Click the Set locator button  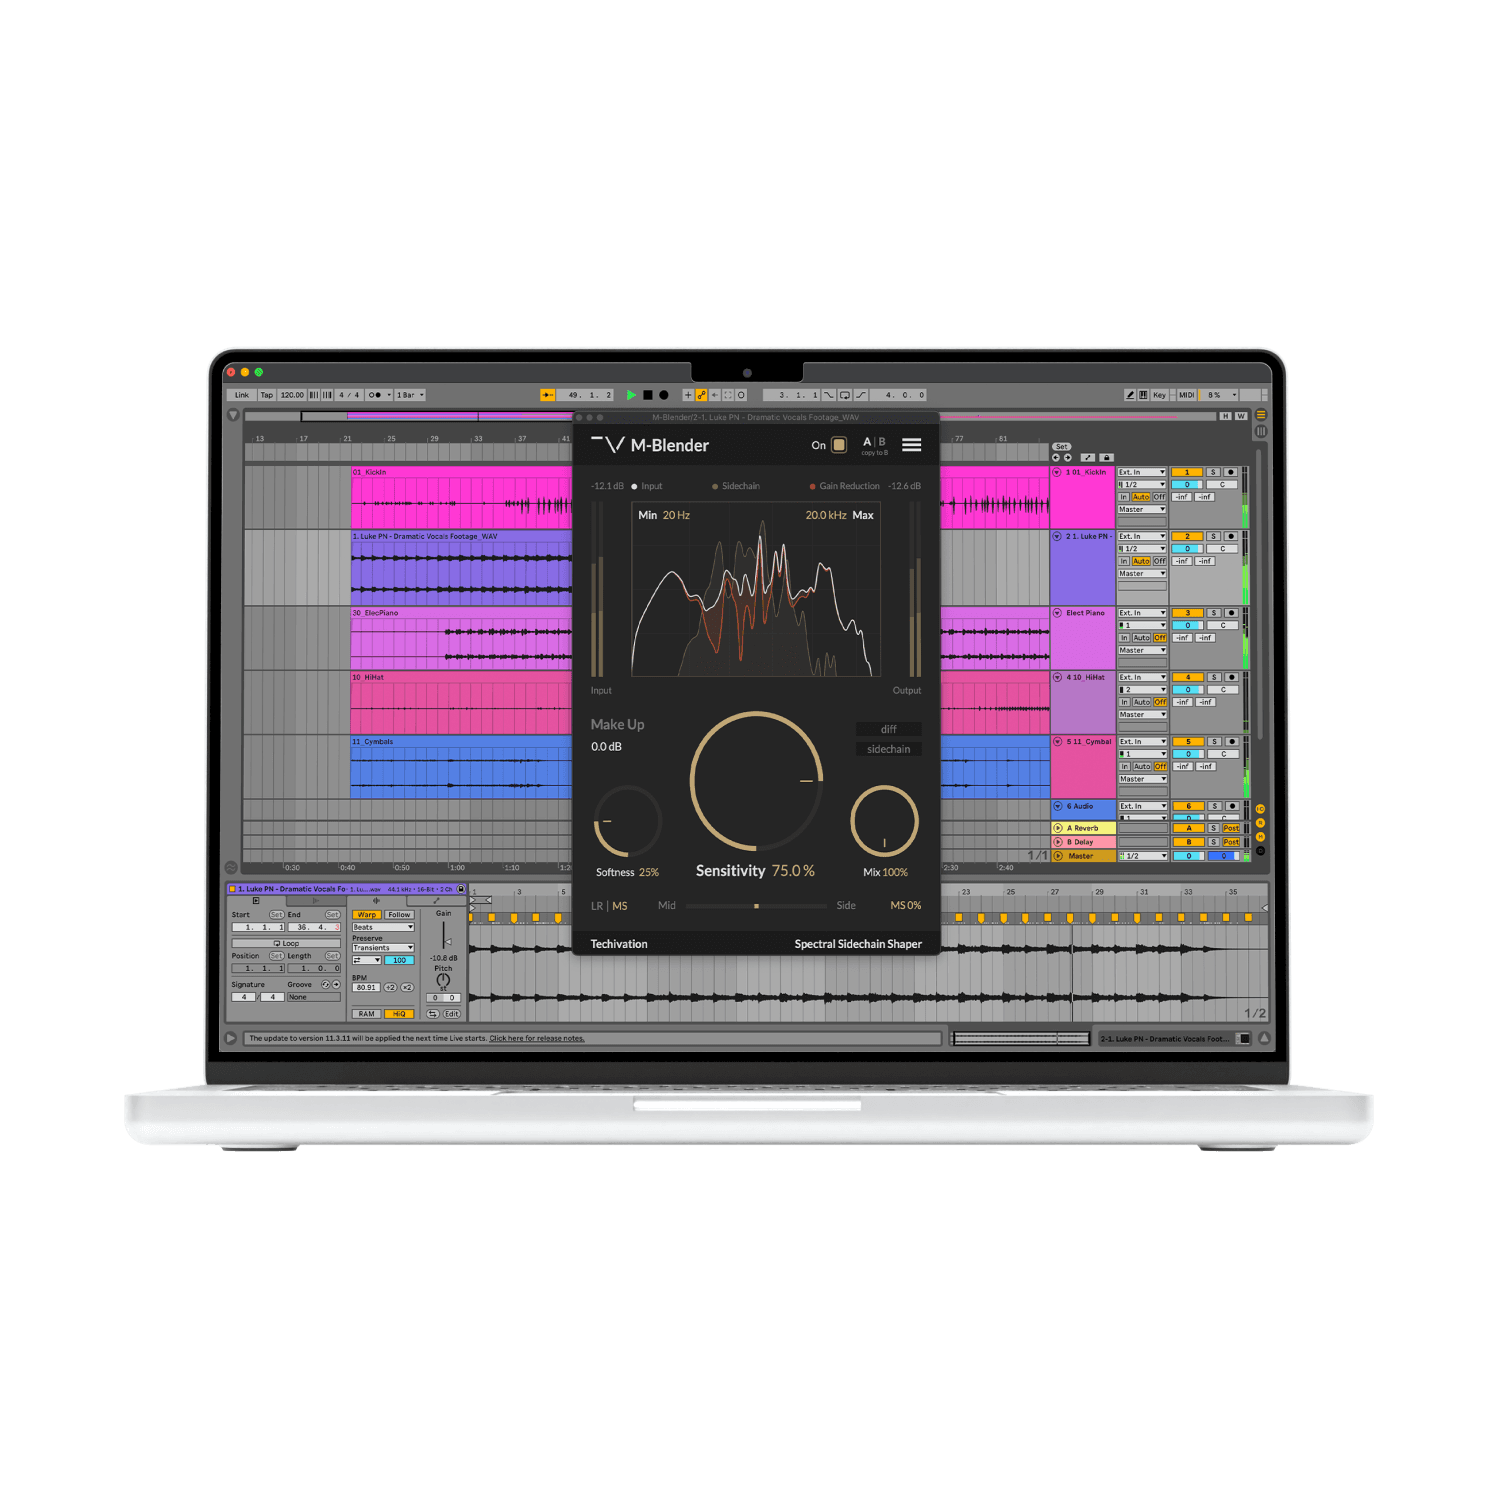tap(1061, 447)
